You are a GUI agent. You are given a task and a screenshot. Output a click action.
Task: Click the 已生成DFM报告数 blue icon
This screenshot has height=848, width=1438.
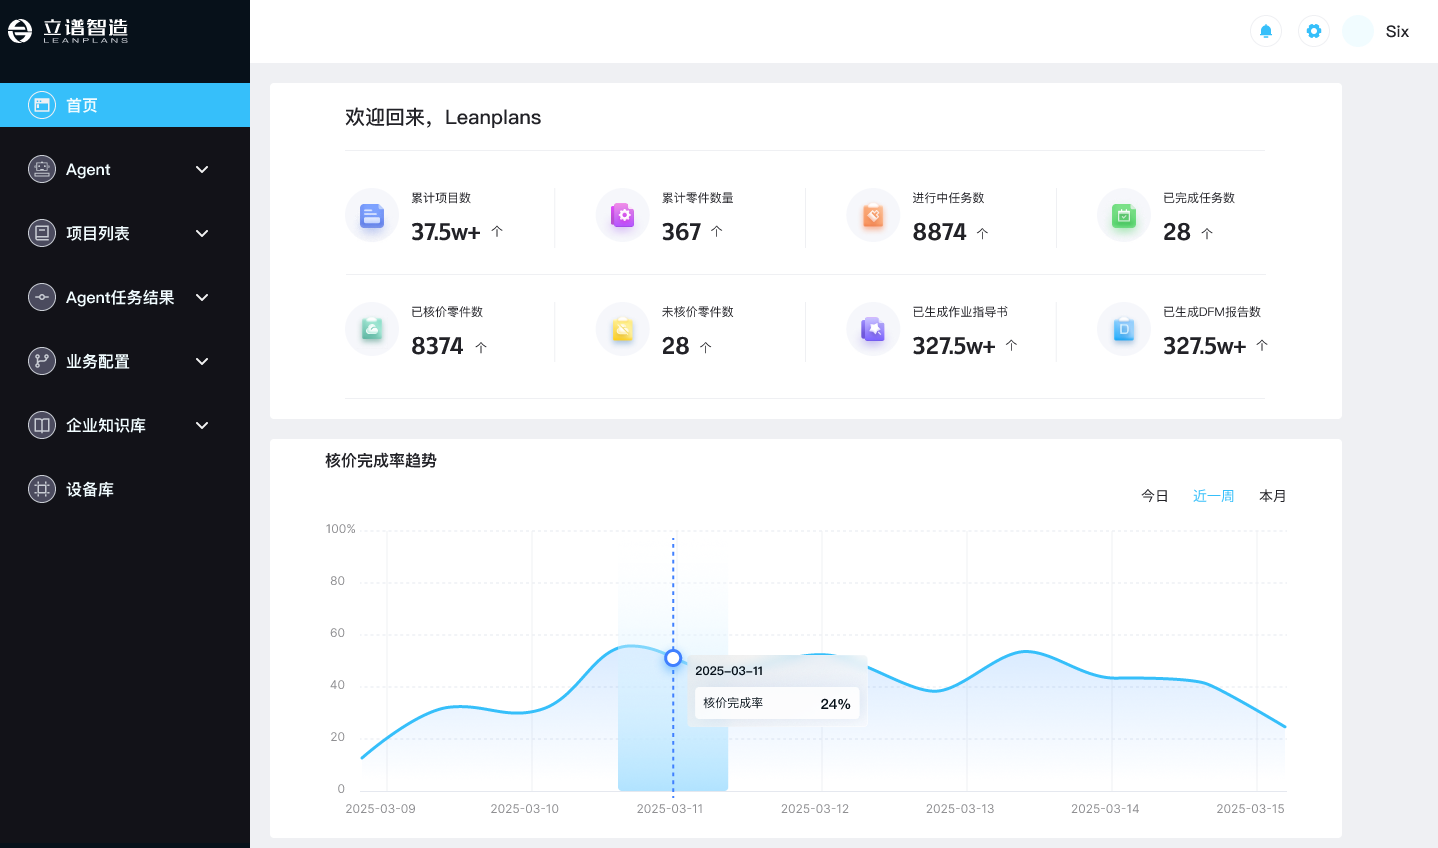coord(1124,329)
